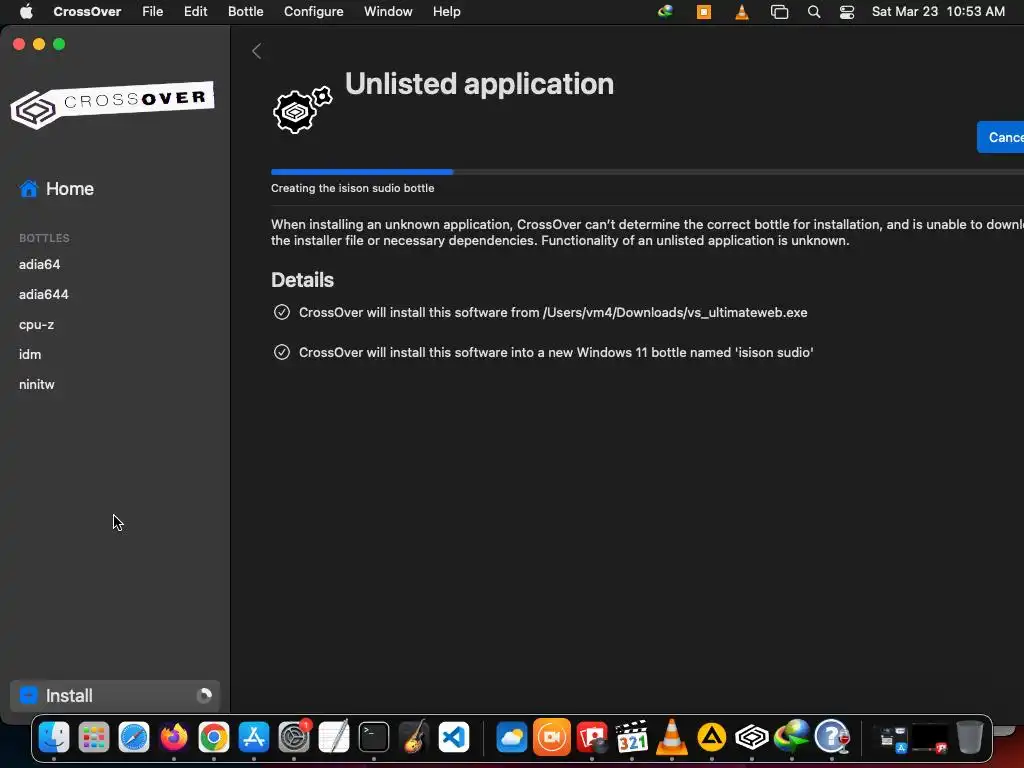Cancel the installation with the blue button
1024x768 pixels.
coord(1000,137)
